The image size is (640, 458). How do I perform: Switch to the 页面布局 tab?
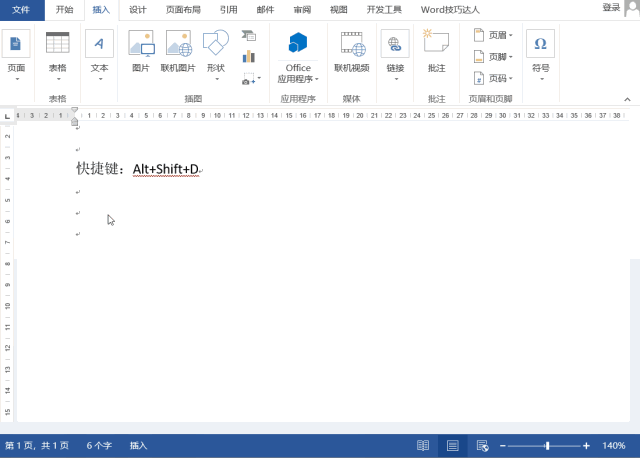pyautogui.click(x=183, y=10)
